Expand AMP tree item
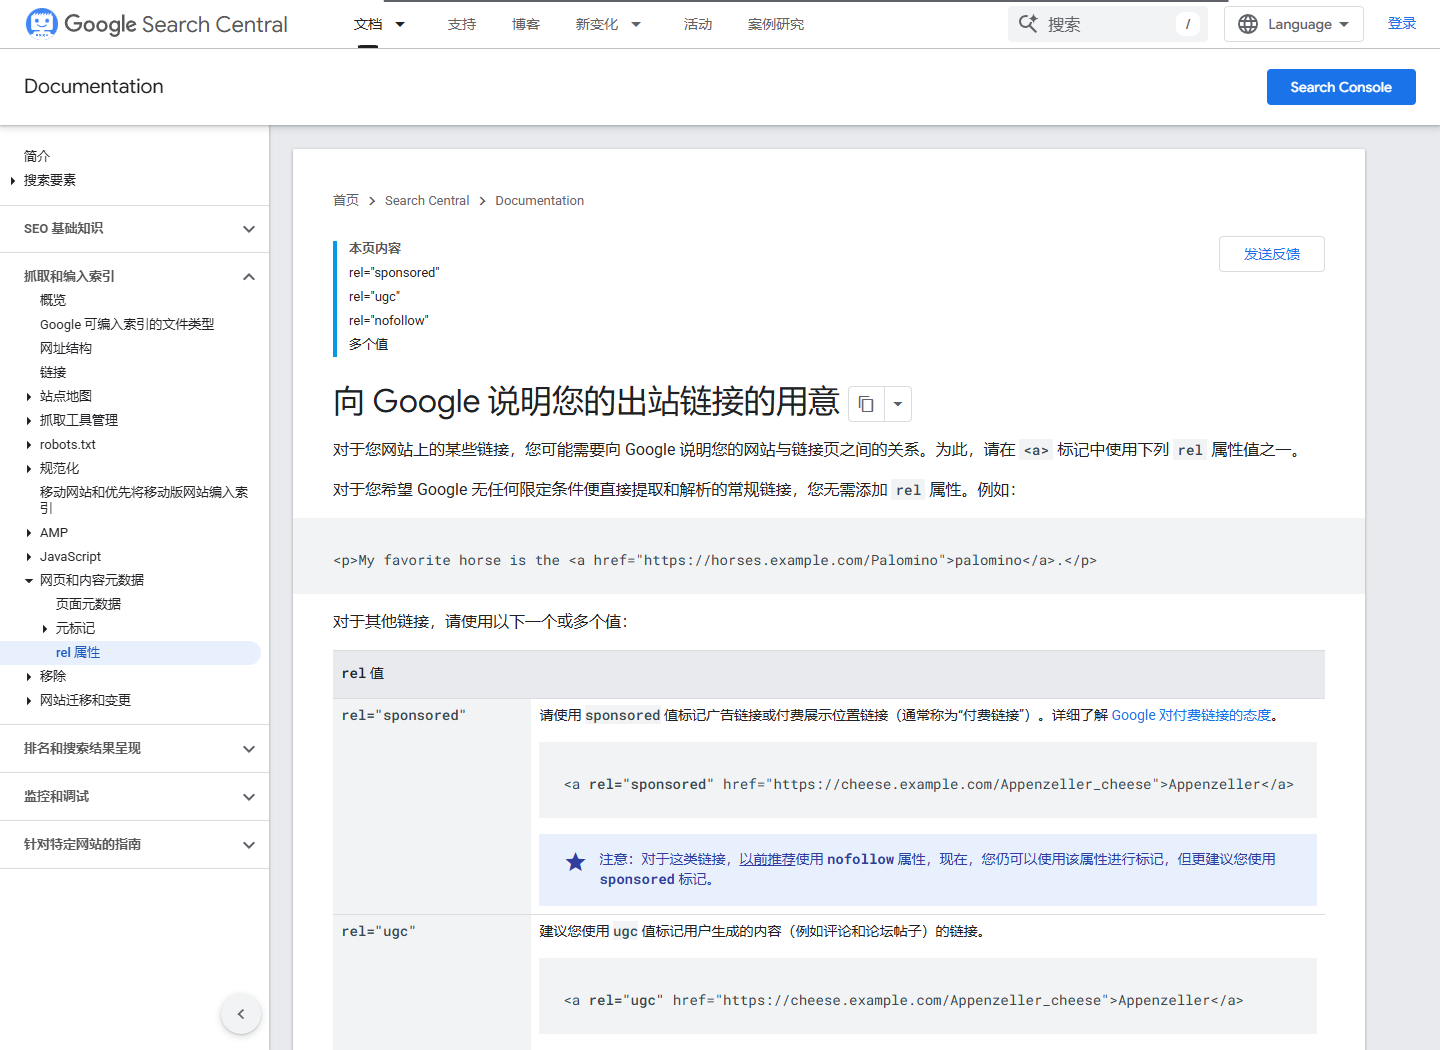This screenshot has height=1050, width=1440. pos(28,533)
